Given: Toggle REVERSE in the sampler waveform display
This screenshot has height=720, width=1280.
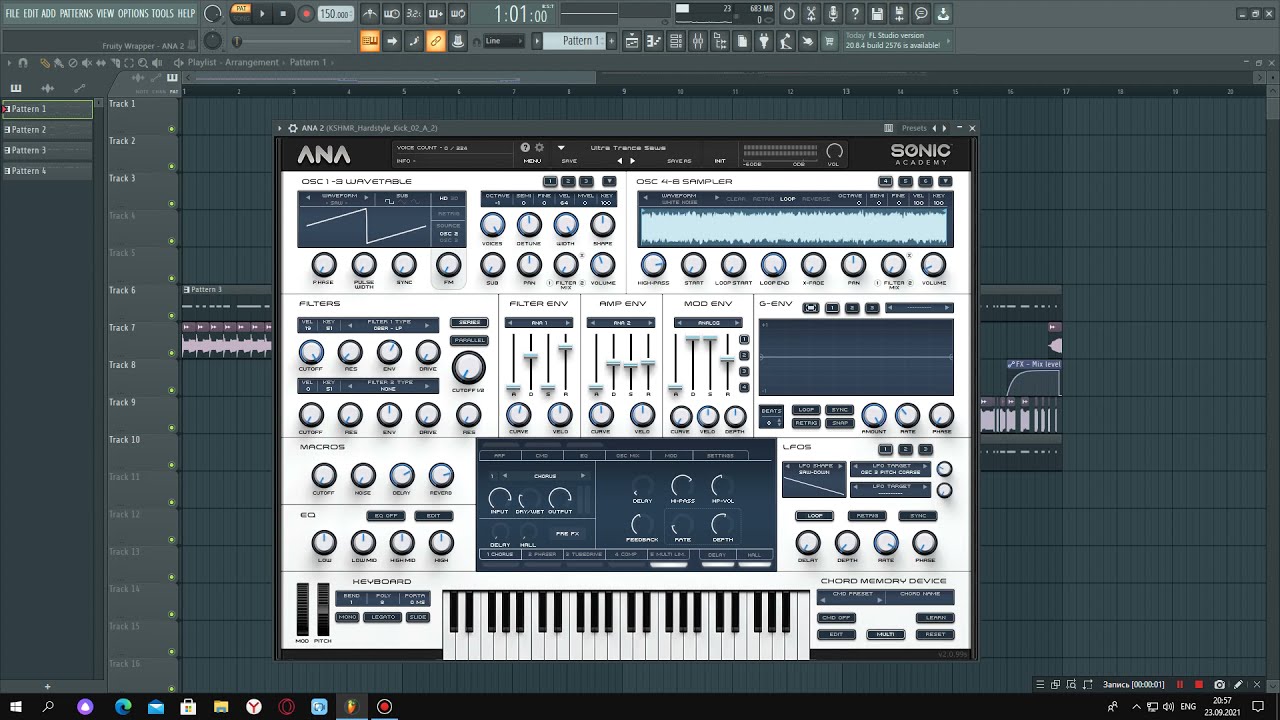Looking at the screenshot, I should click(816, 199).
